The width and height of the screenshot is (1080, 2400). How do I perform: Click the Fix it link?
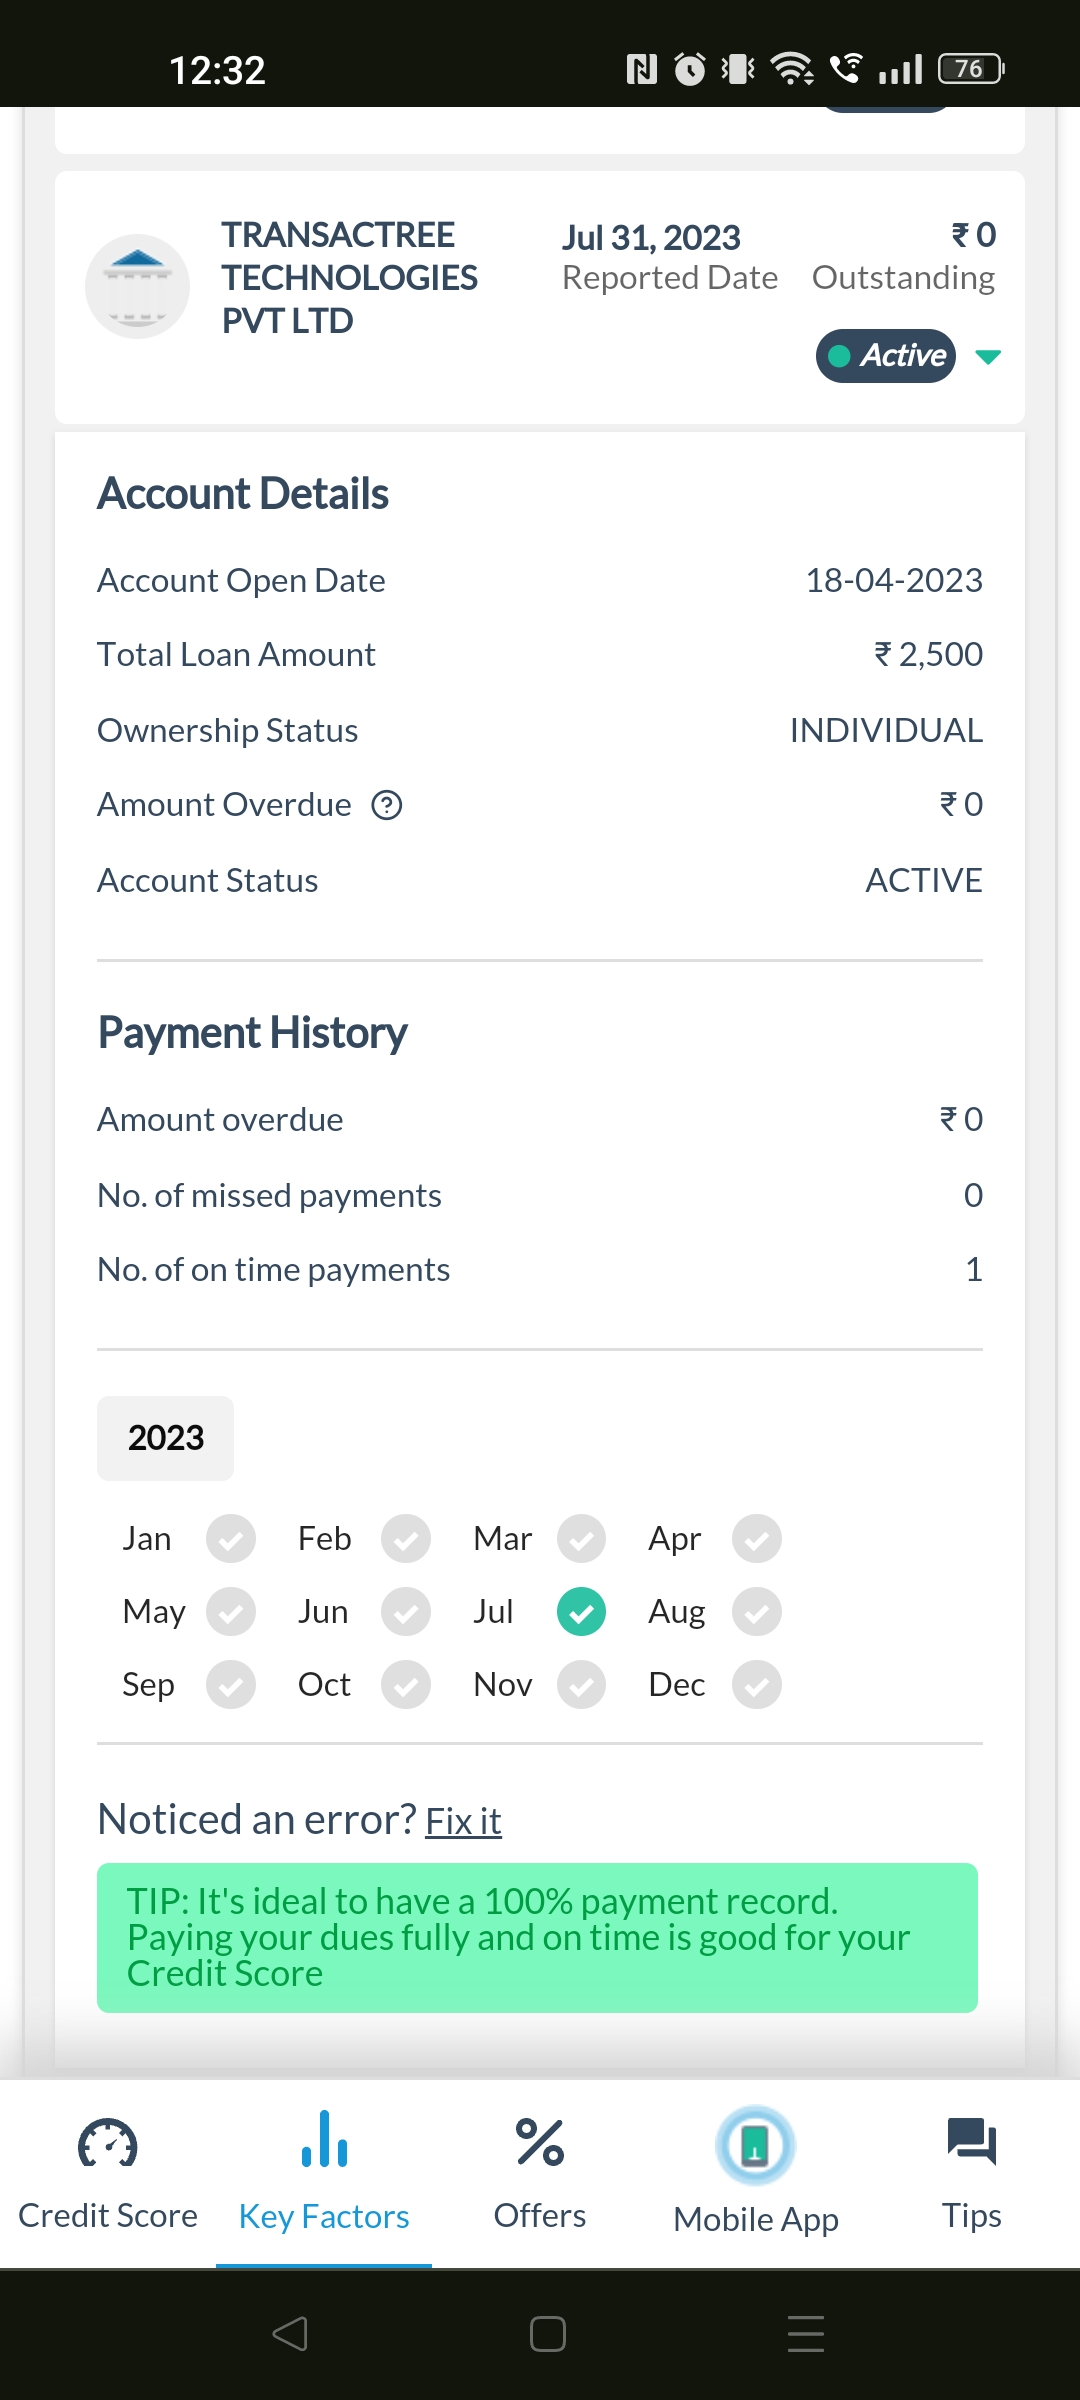click(463, 1821)
